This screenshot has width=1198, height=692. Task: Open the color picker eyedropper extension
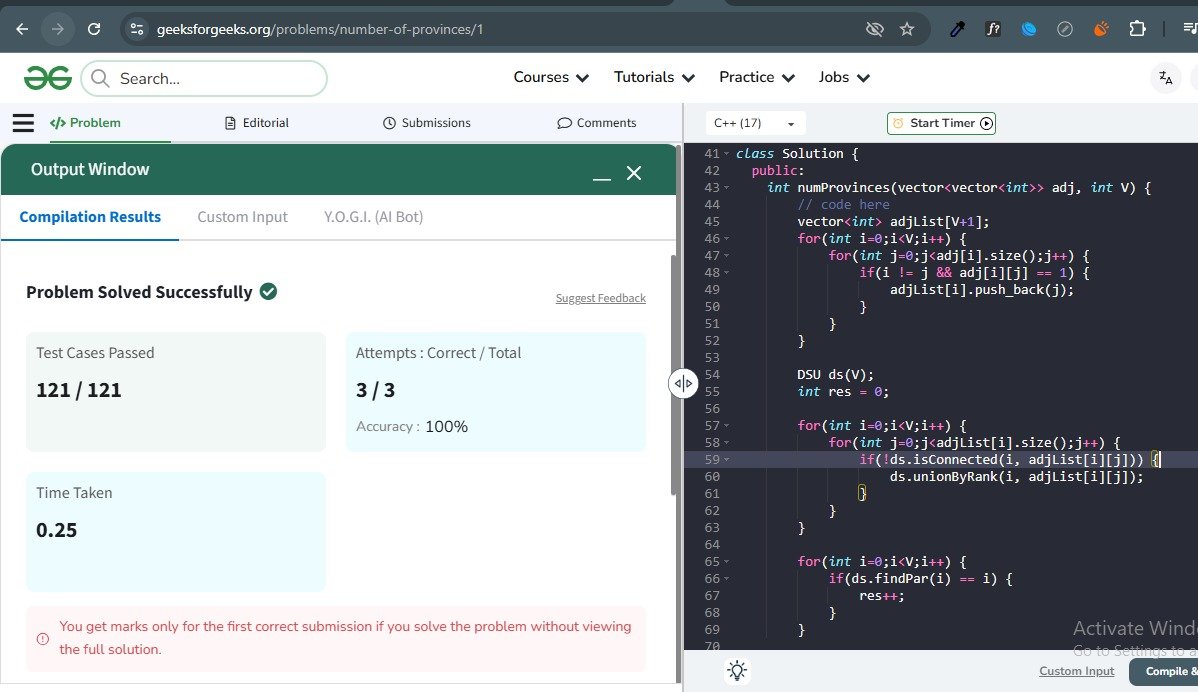coord(957,29)
